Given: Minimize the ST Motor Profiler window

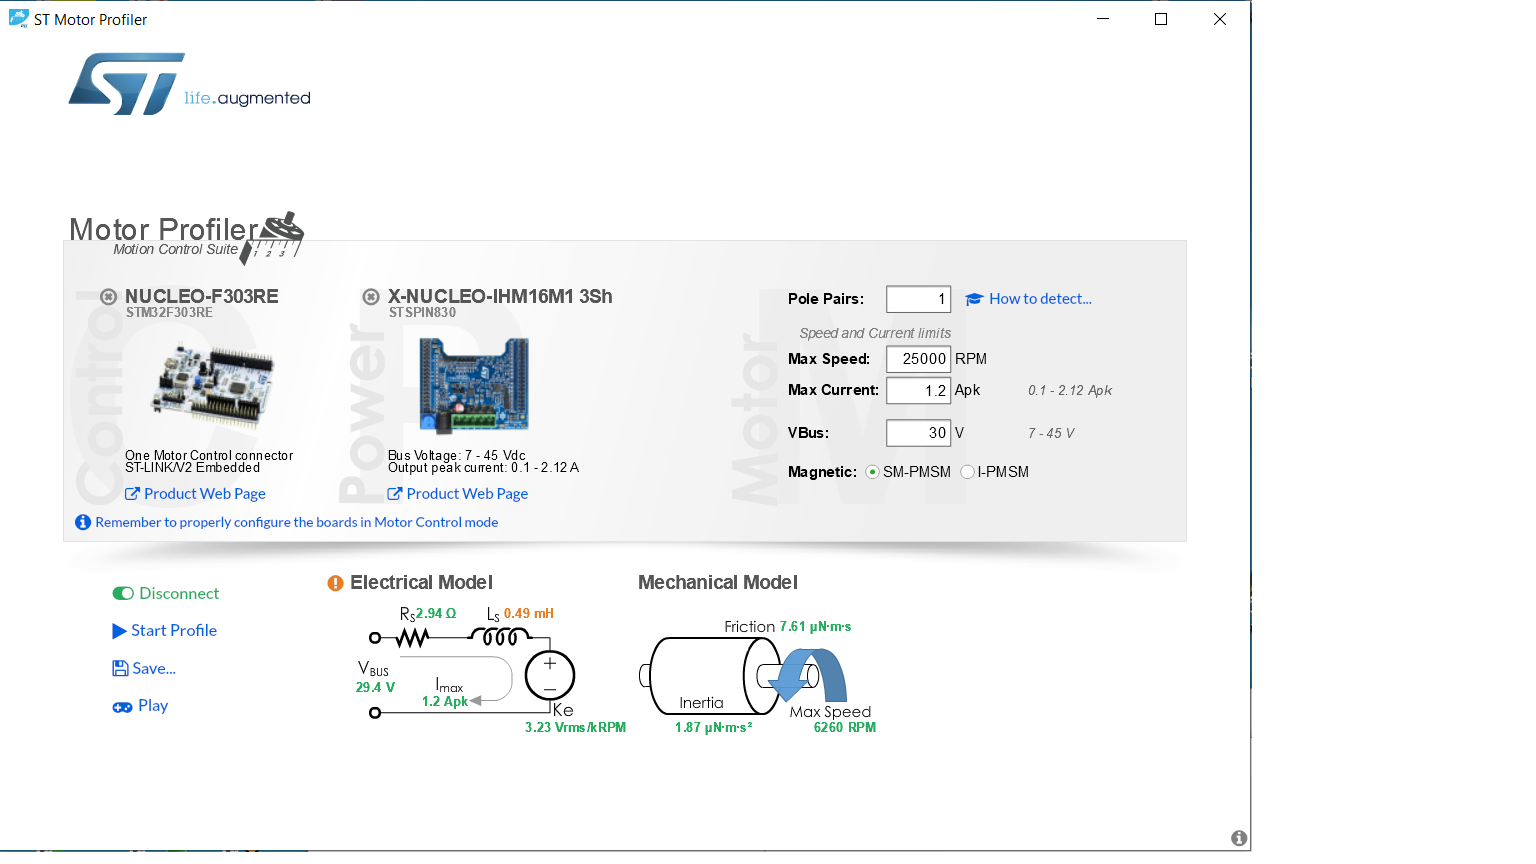Looking at the screenshot, I should pos(1103,19).
